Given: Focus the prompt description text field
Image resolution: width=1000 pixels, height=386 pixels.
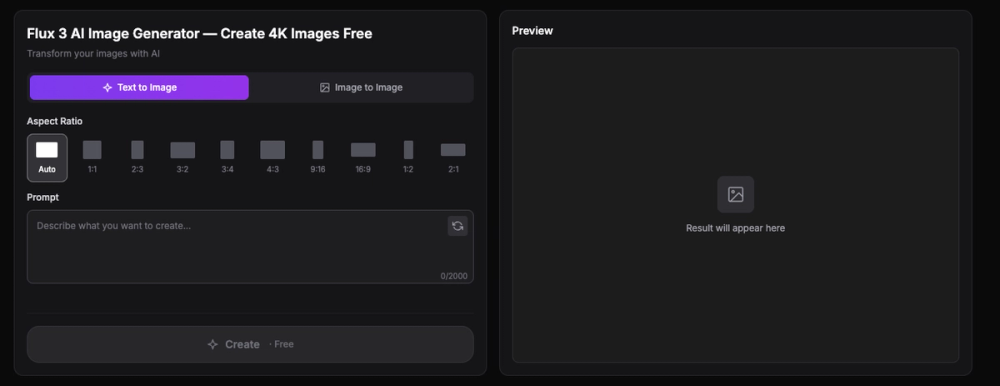Looking at the screenshot, I should click(x=250, y=246).
